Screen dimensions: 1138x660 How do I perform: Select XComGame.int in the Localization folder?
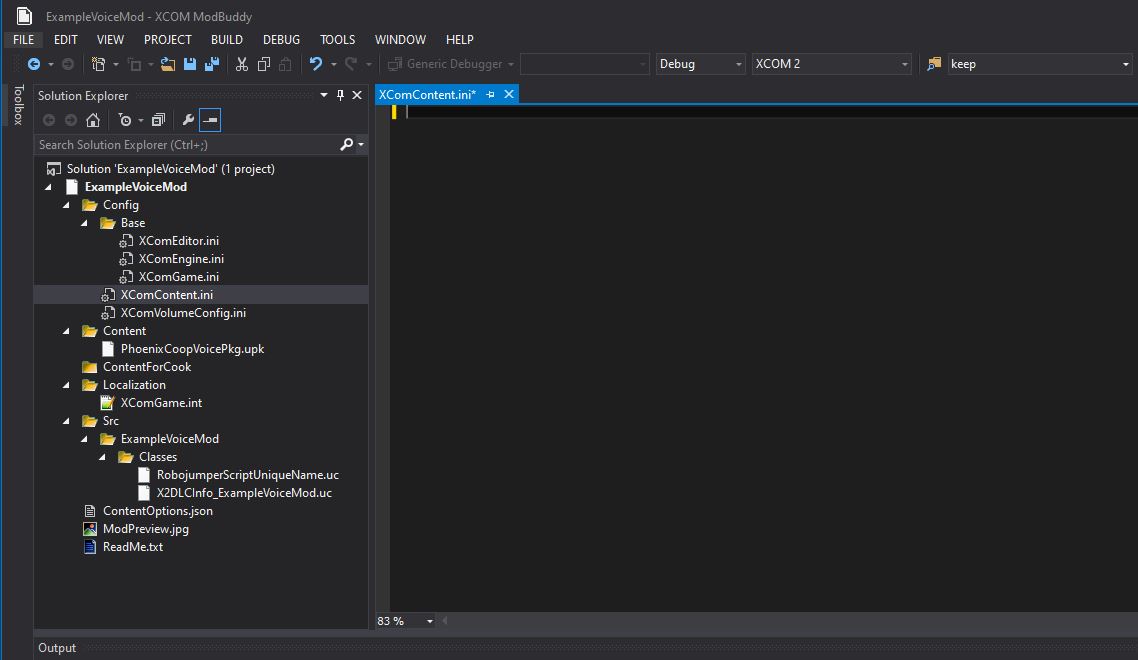tap(161, 402)
